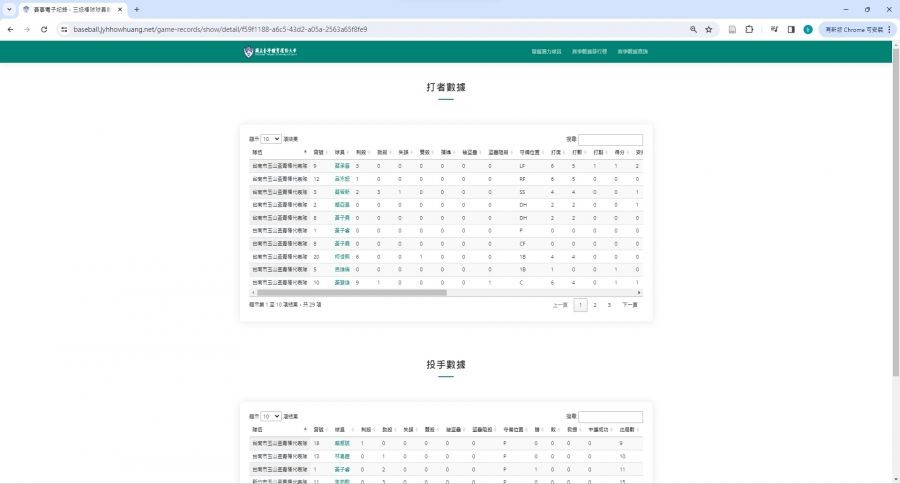The width and height of the screenshot is (900, 484).
Task: Sort pitcher table by team column
Action: (x=280, y=429)
